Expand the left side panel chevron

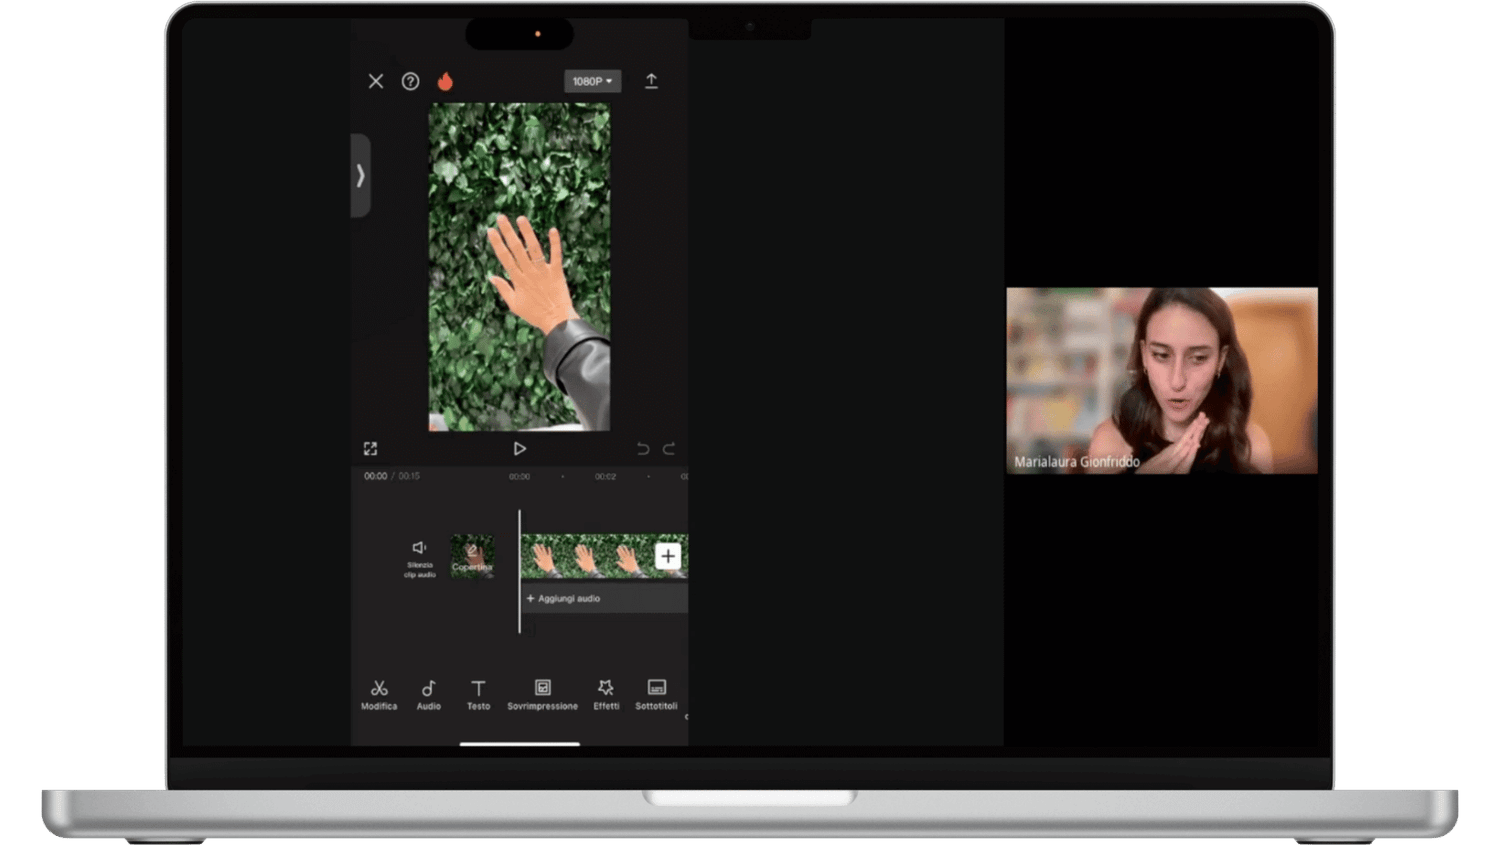[x=360, y=176]
